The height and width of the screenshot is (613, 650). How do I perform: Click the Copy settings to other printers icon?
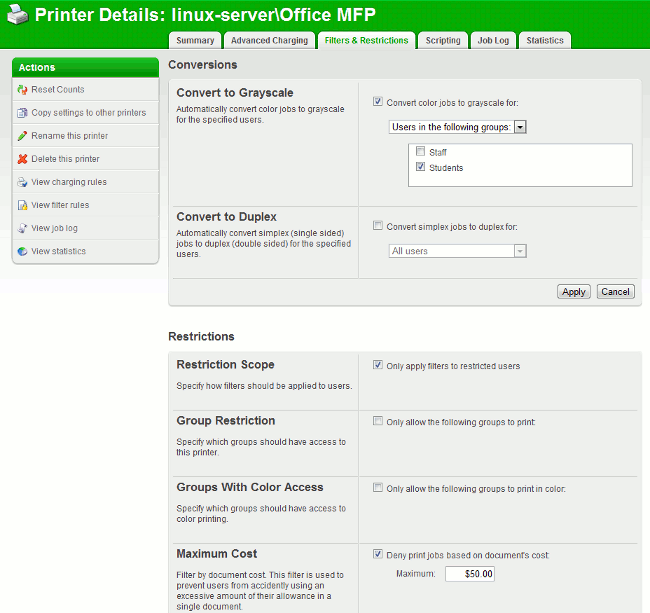point(22,113)
